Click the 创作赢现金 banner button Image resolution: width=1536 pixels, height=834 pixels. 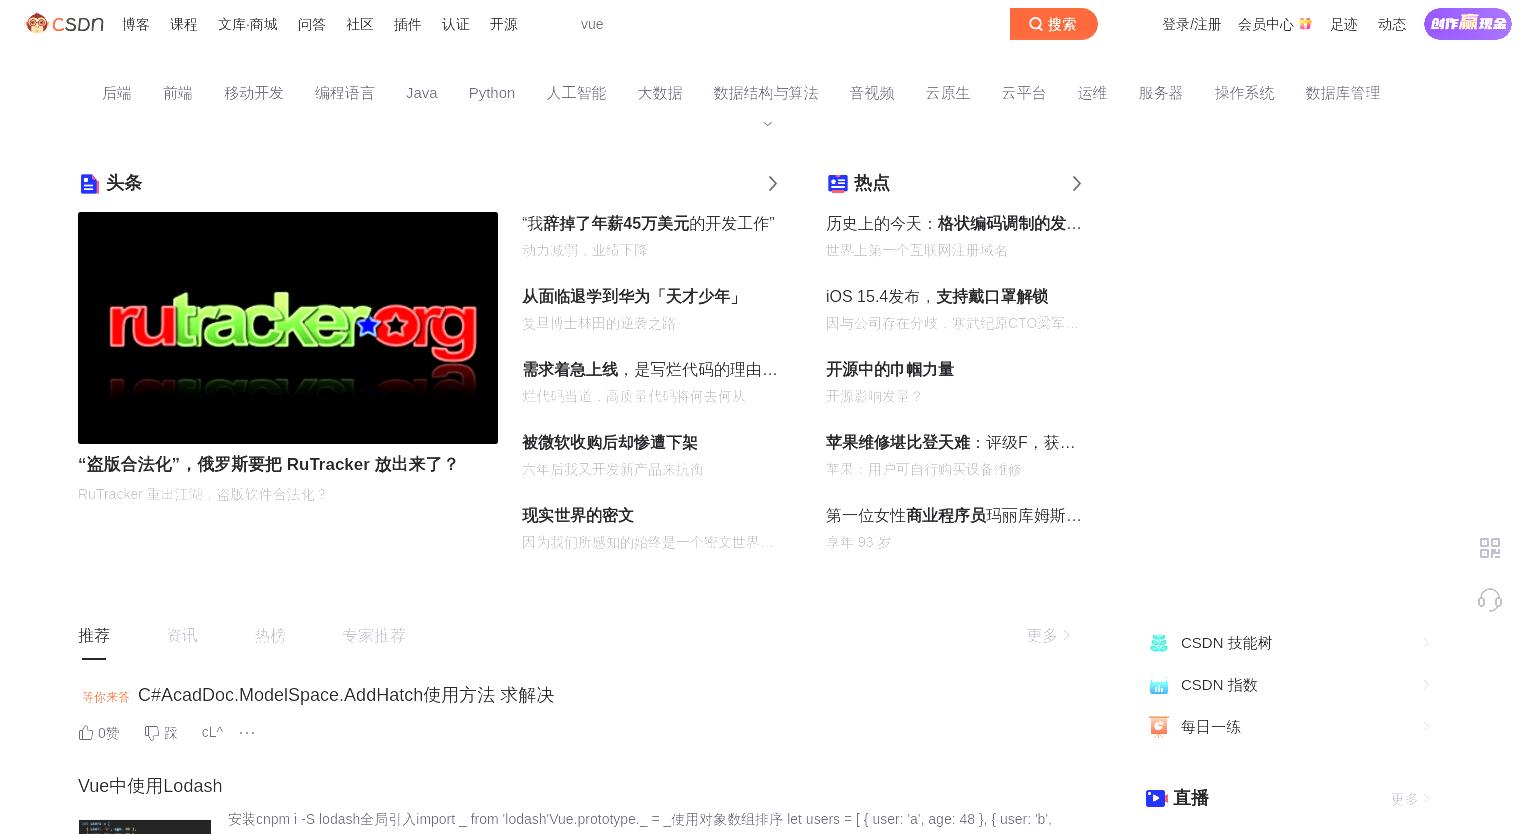[x=1468, y=23]
